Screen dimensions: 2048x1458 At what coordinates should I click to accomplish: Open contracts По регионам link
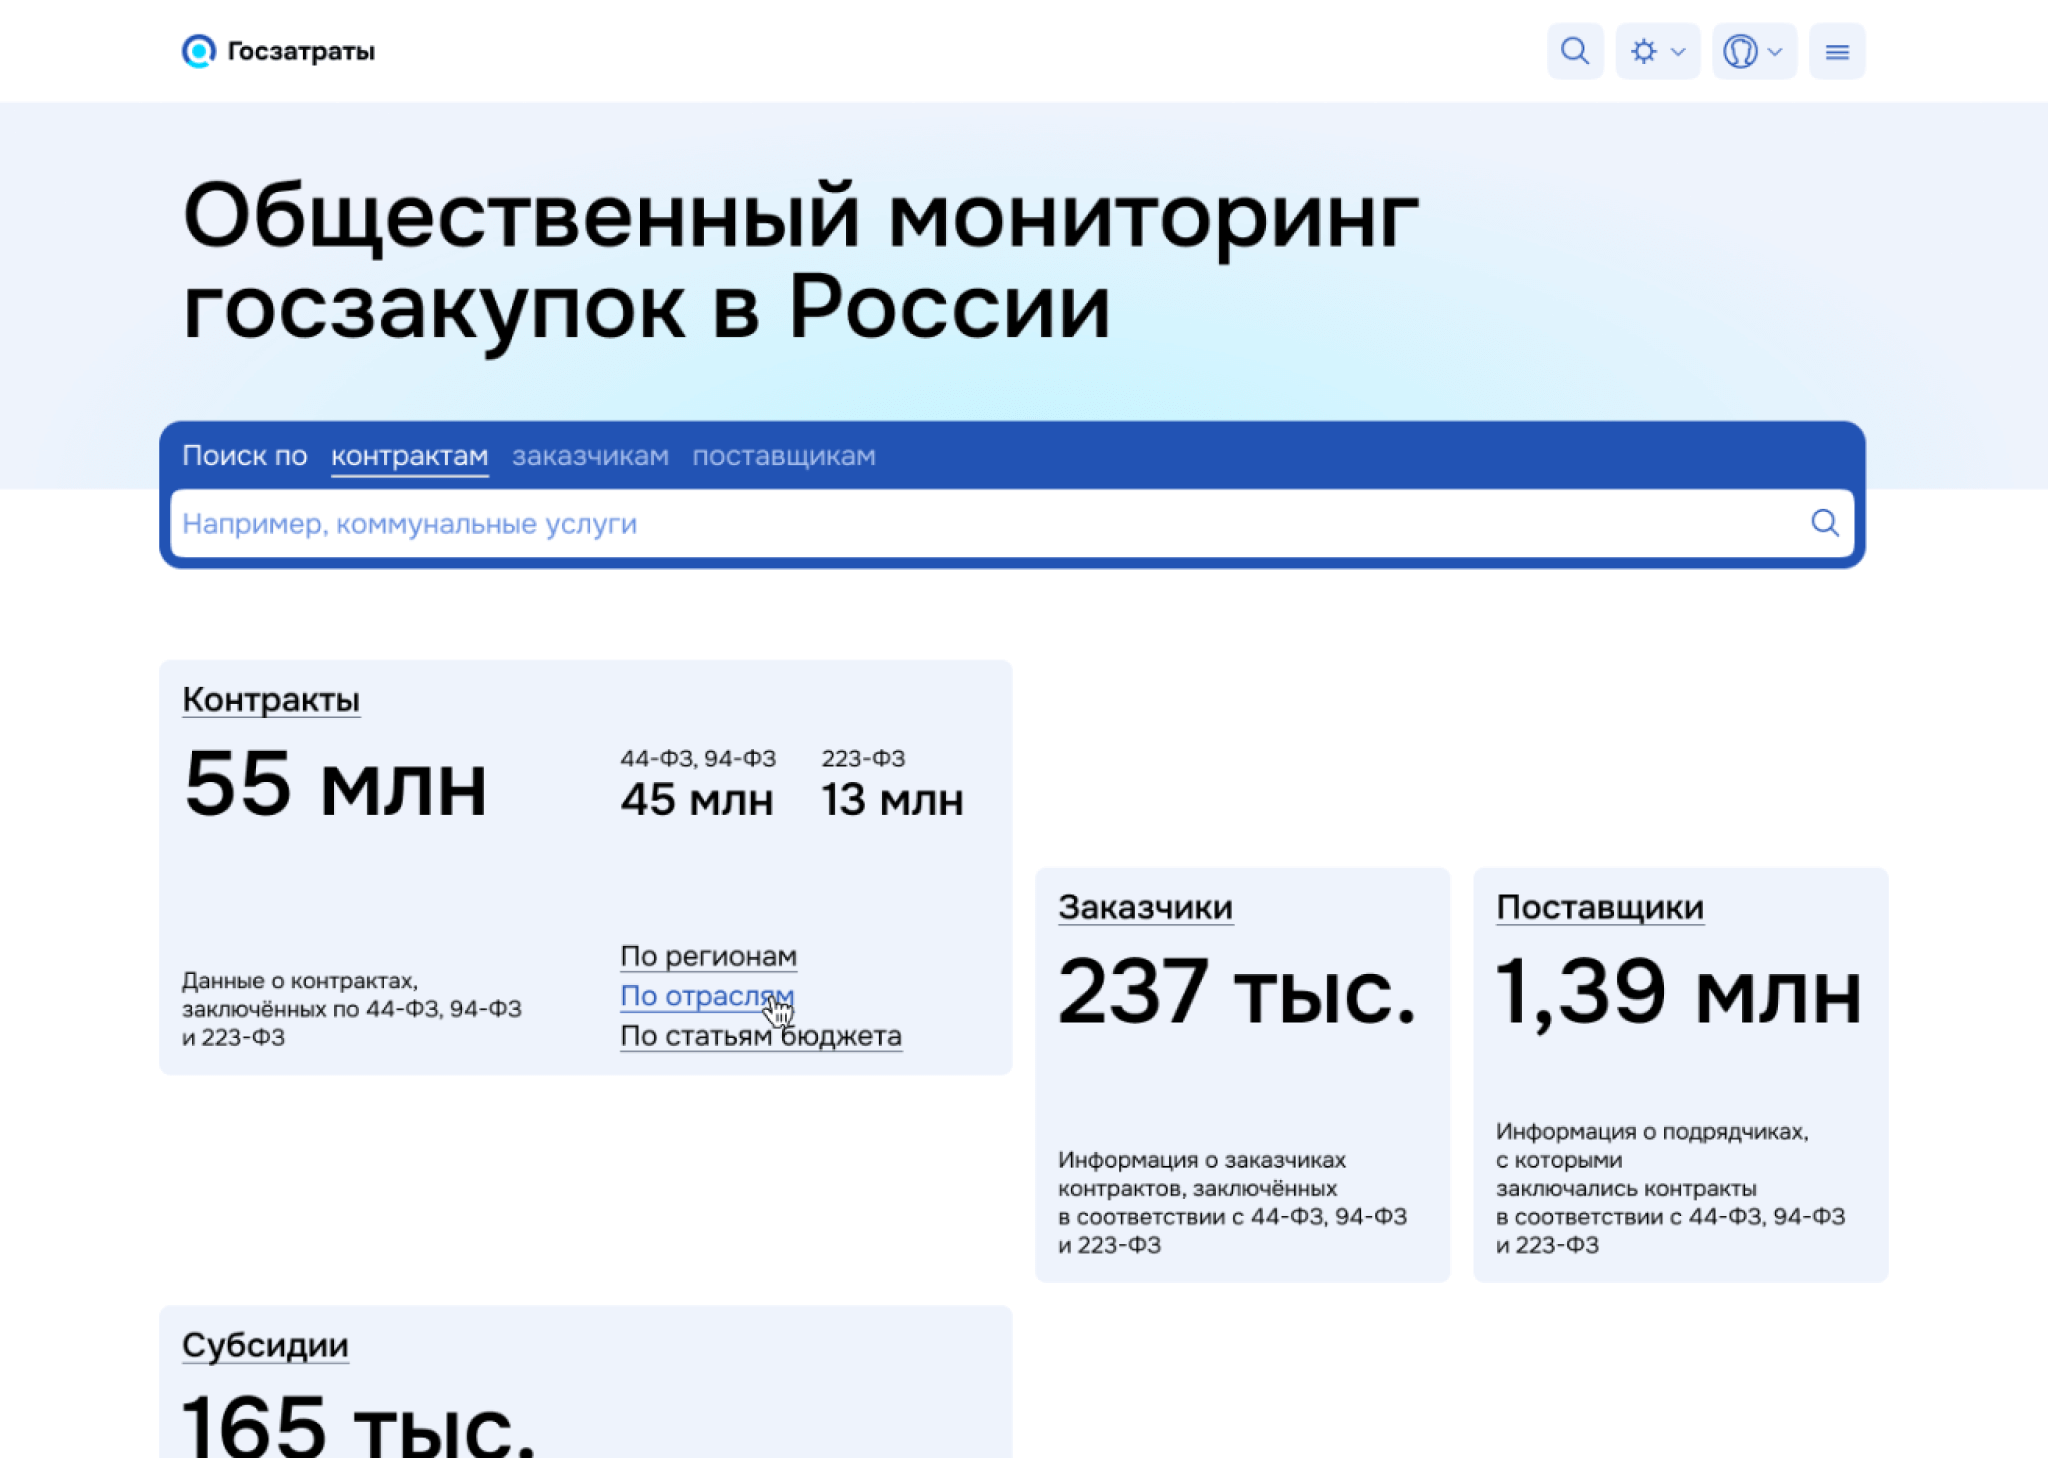click(708, 957)
